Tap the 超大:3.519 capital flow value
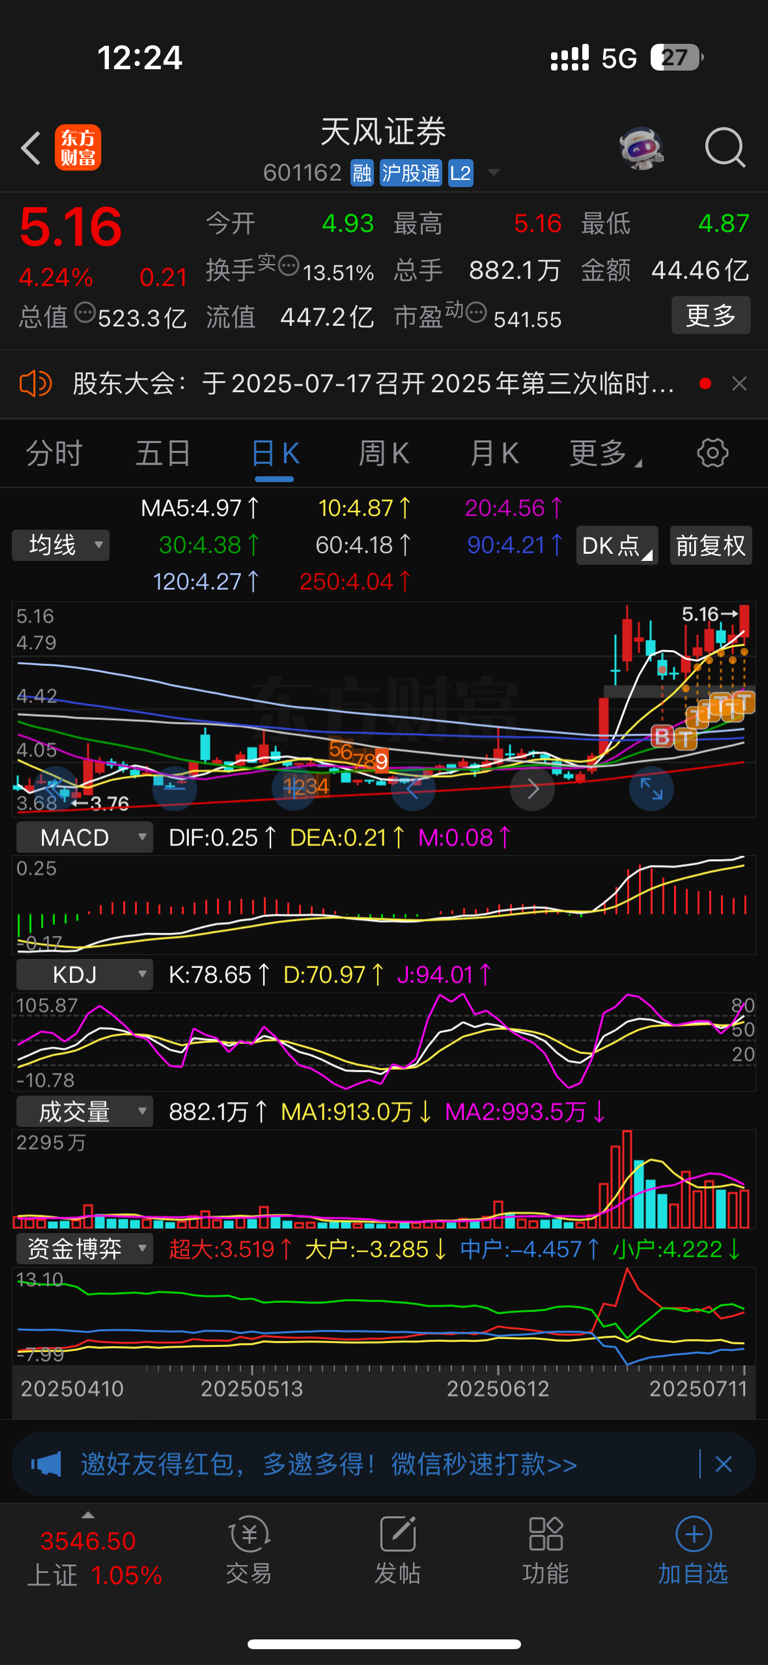Screen dimensions: 769x1665 point(231,1249)
